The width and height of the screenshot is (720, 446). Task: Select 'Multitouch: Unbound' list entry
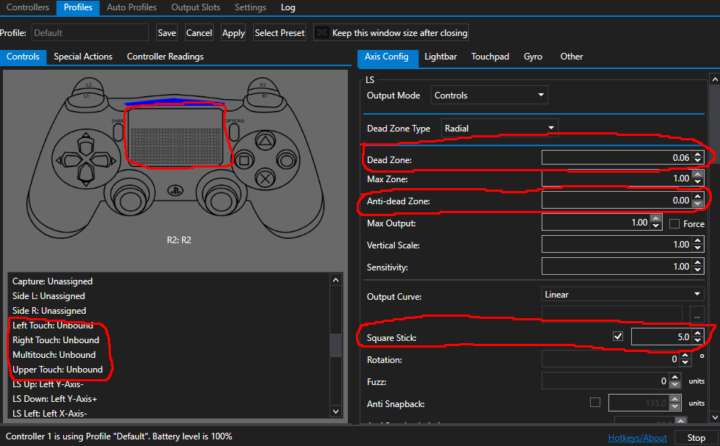54,355
